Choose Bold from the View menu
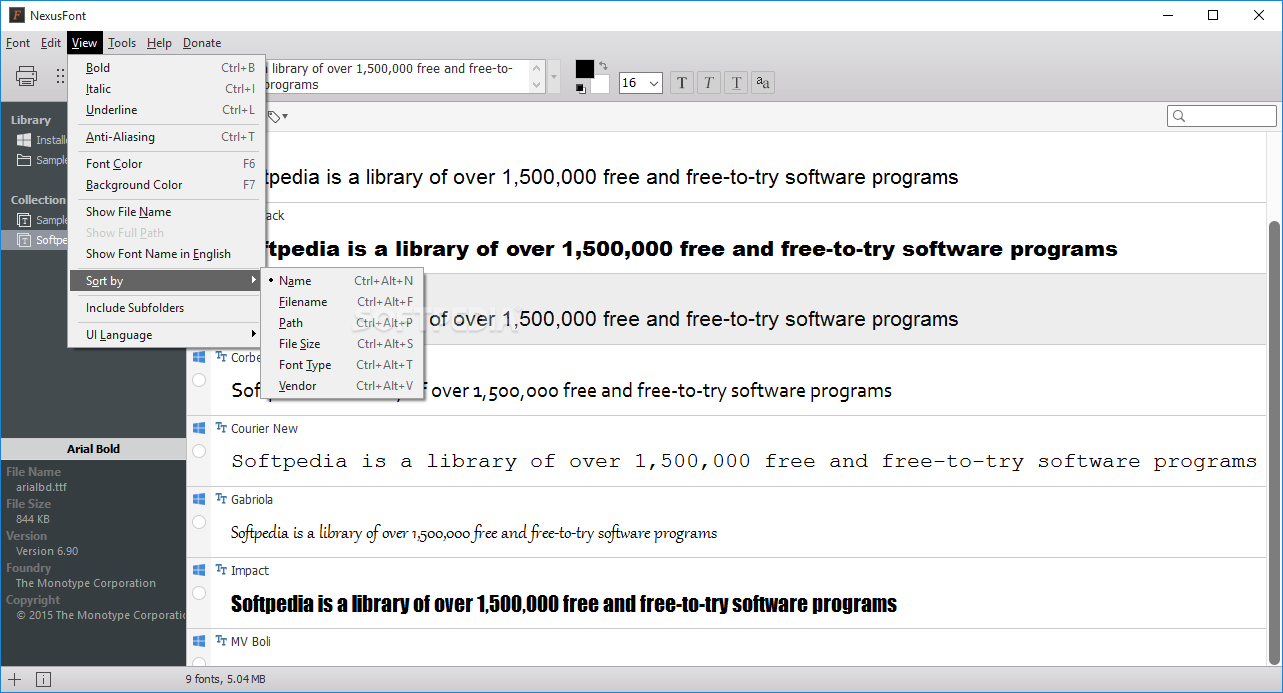Viewport: 1283px width, 693px height. (x=167, y=68)
